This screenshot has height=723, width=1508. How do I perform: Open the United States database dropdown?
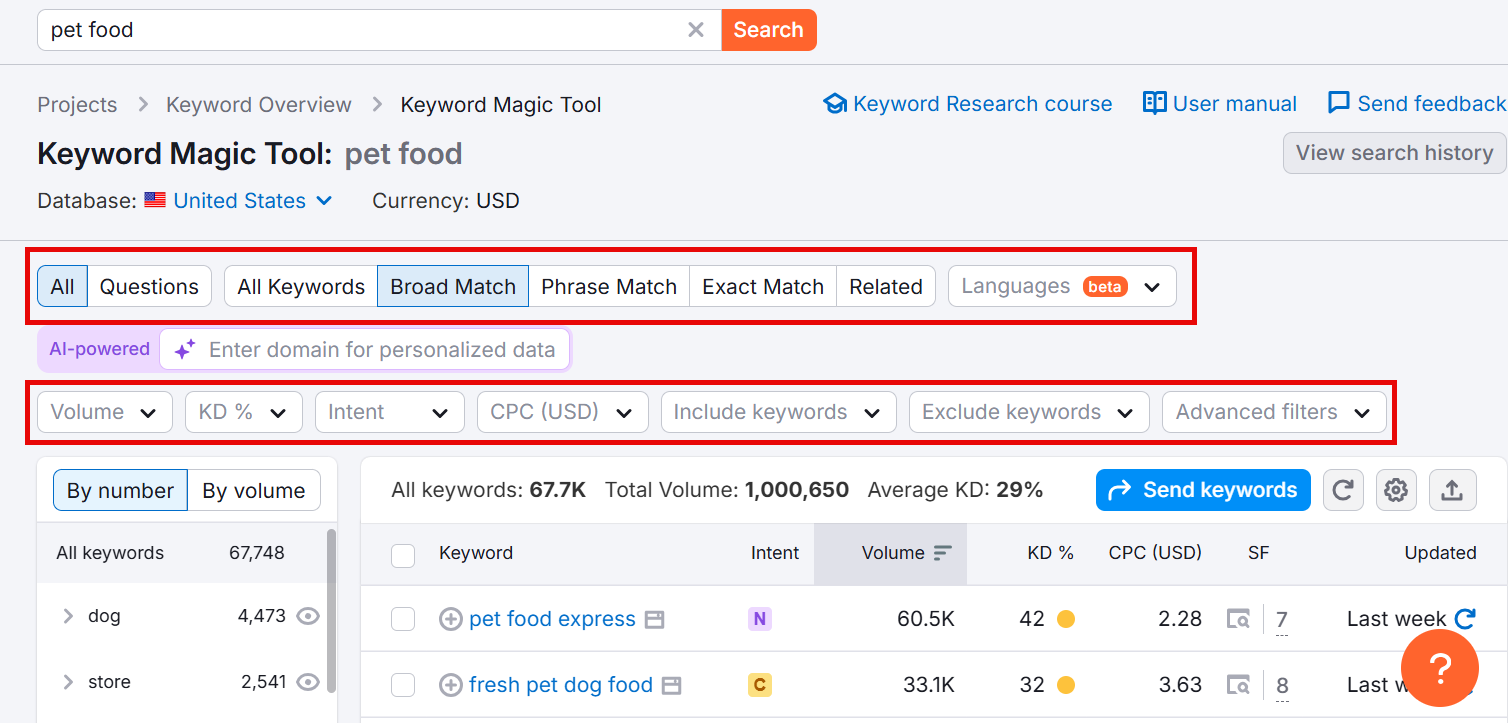click(x=253, y=201)
